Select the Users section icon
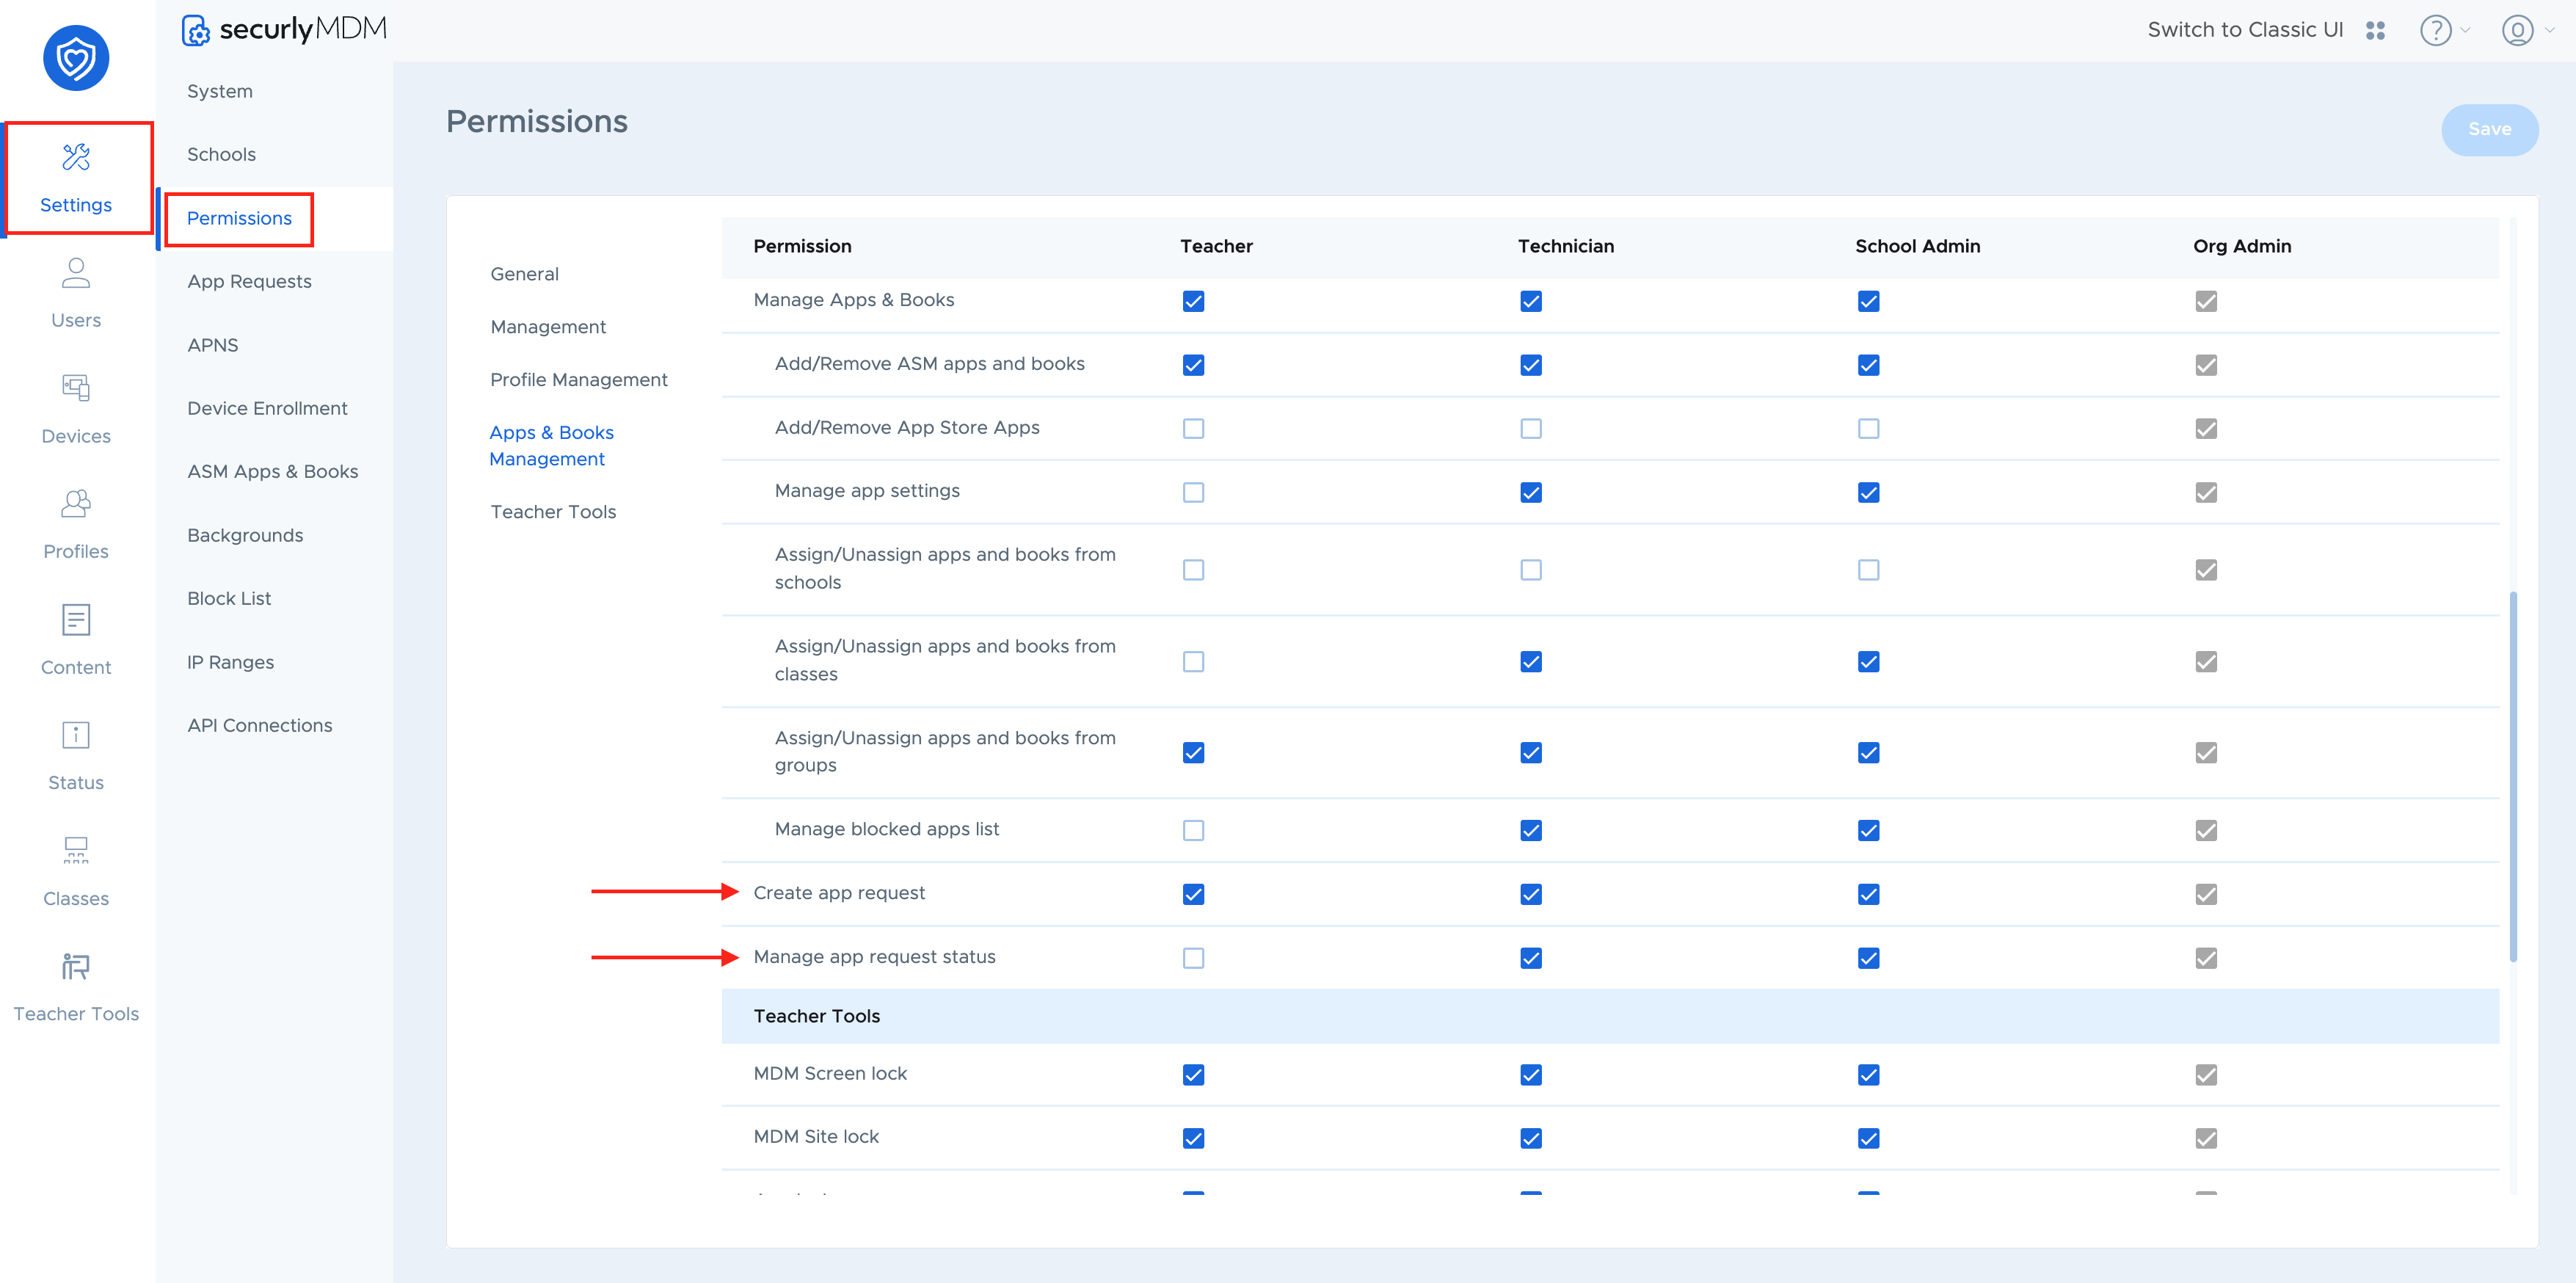 [76, 293]
